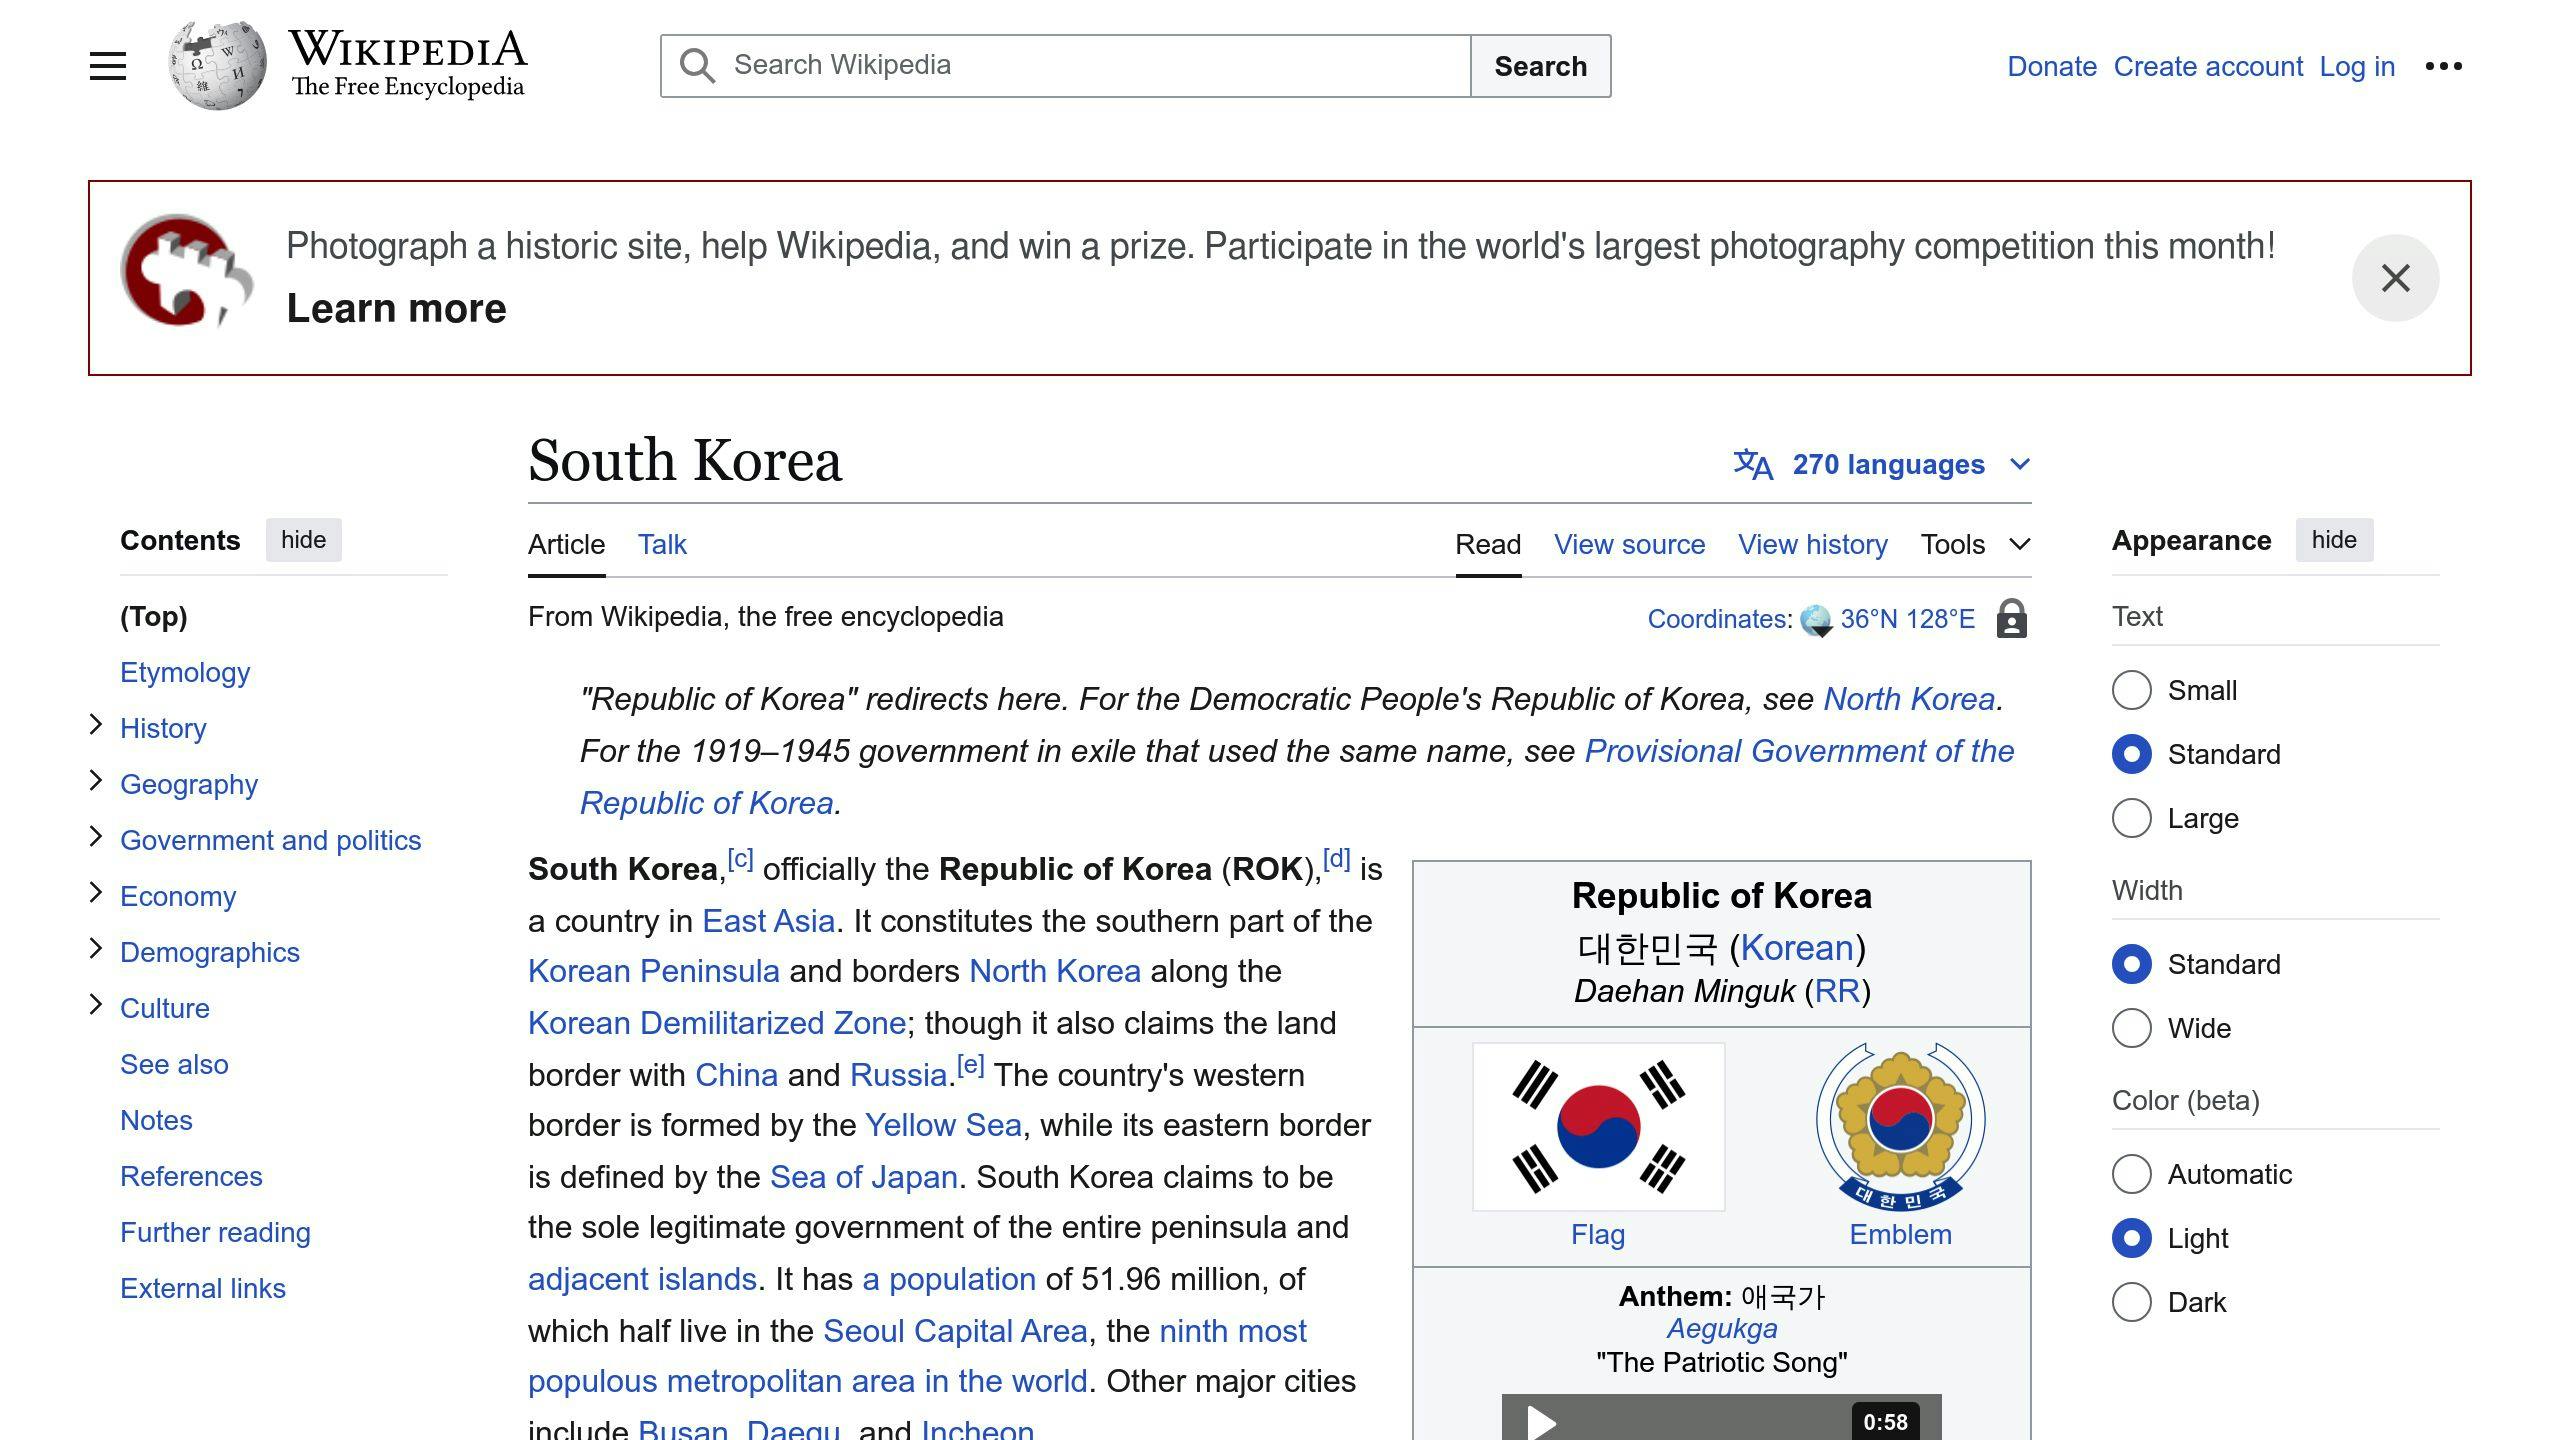This screenshot has width=2560, height=1440.
Task: Hide the Contents sidebar
Action: [x=303, y=540]
